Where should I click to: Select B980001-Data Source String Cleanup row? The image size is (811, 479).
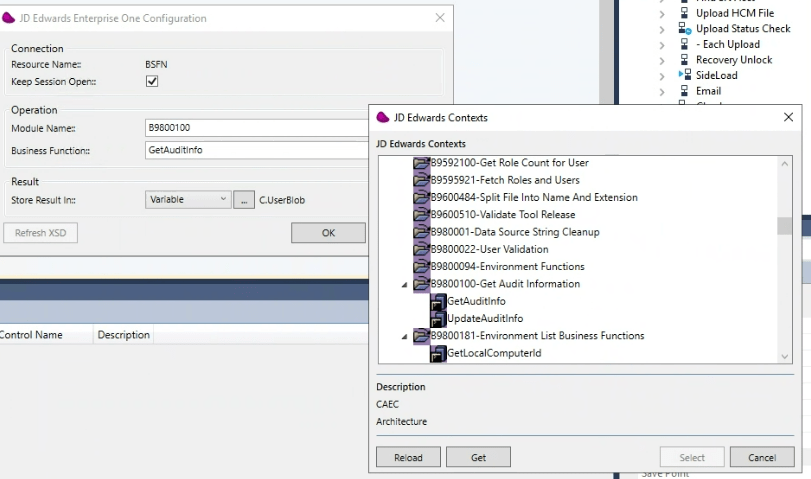click(515, 232)
